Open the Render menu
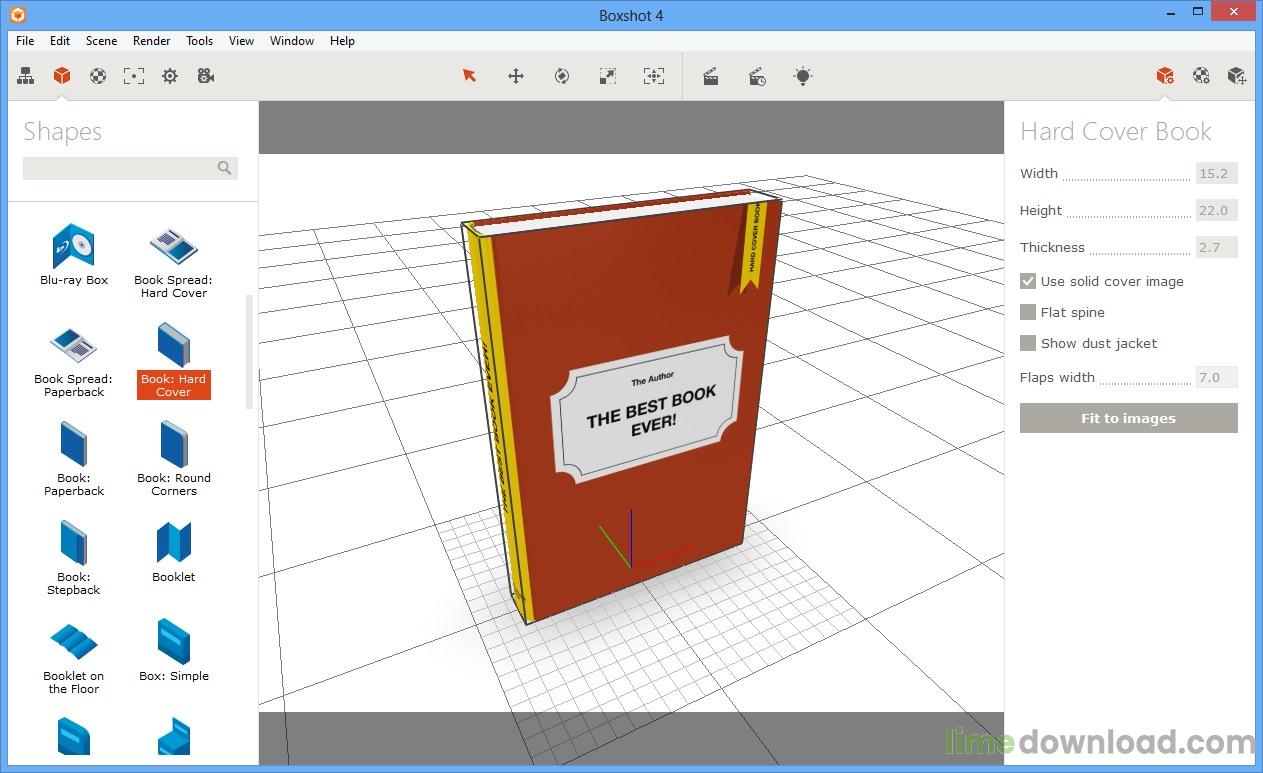1263x773 pixels. (152, 41)
